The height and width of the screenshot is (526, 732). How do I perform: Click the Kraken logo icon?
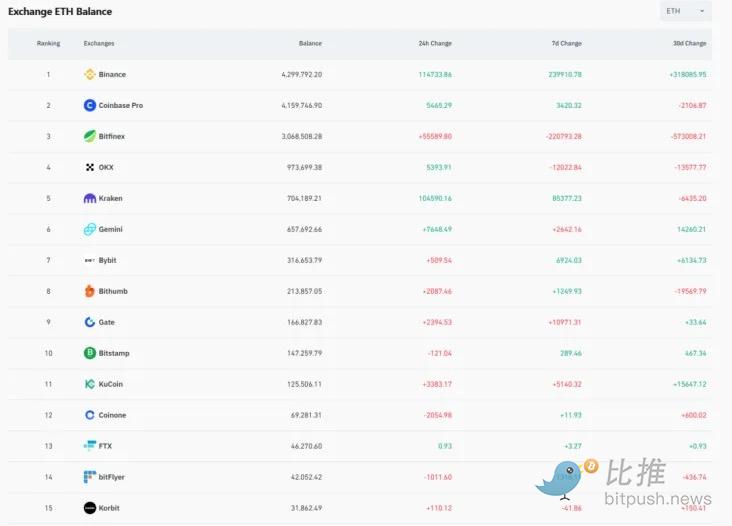90,198
